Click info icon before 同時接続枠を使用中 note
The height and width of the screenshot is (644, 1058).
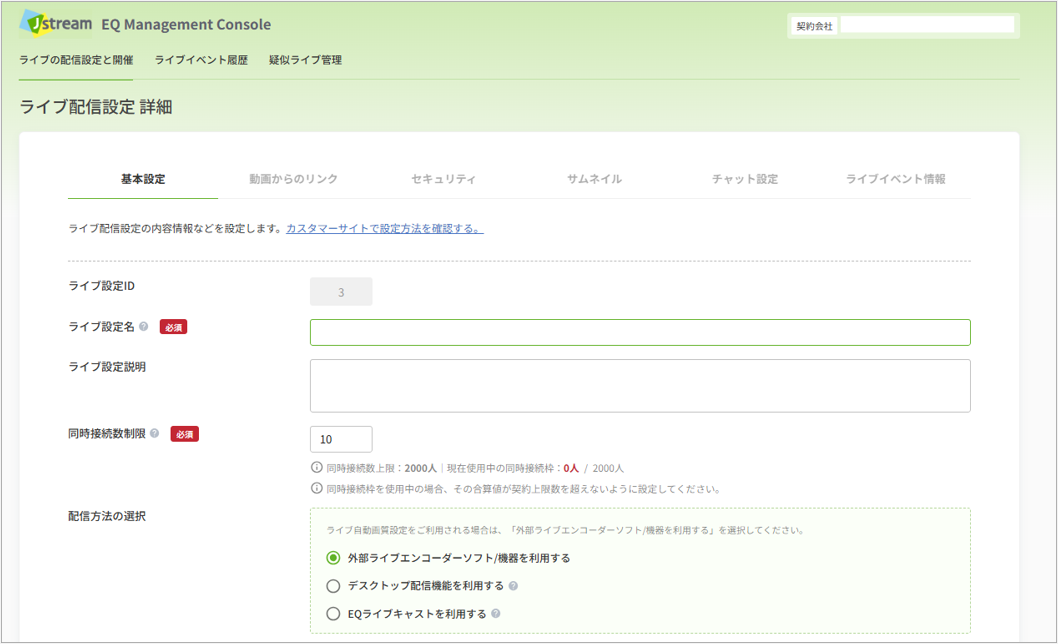[x=316, y=488]
